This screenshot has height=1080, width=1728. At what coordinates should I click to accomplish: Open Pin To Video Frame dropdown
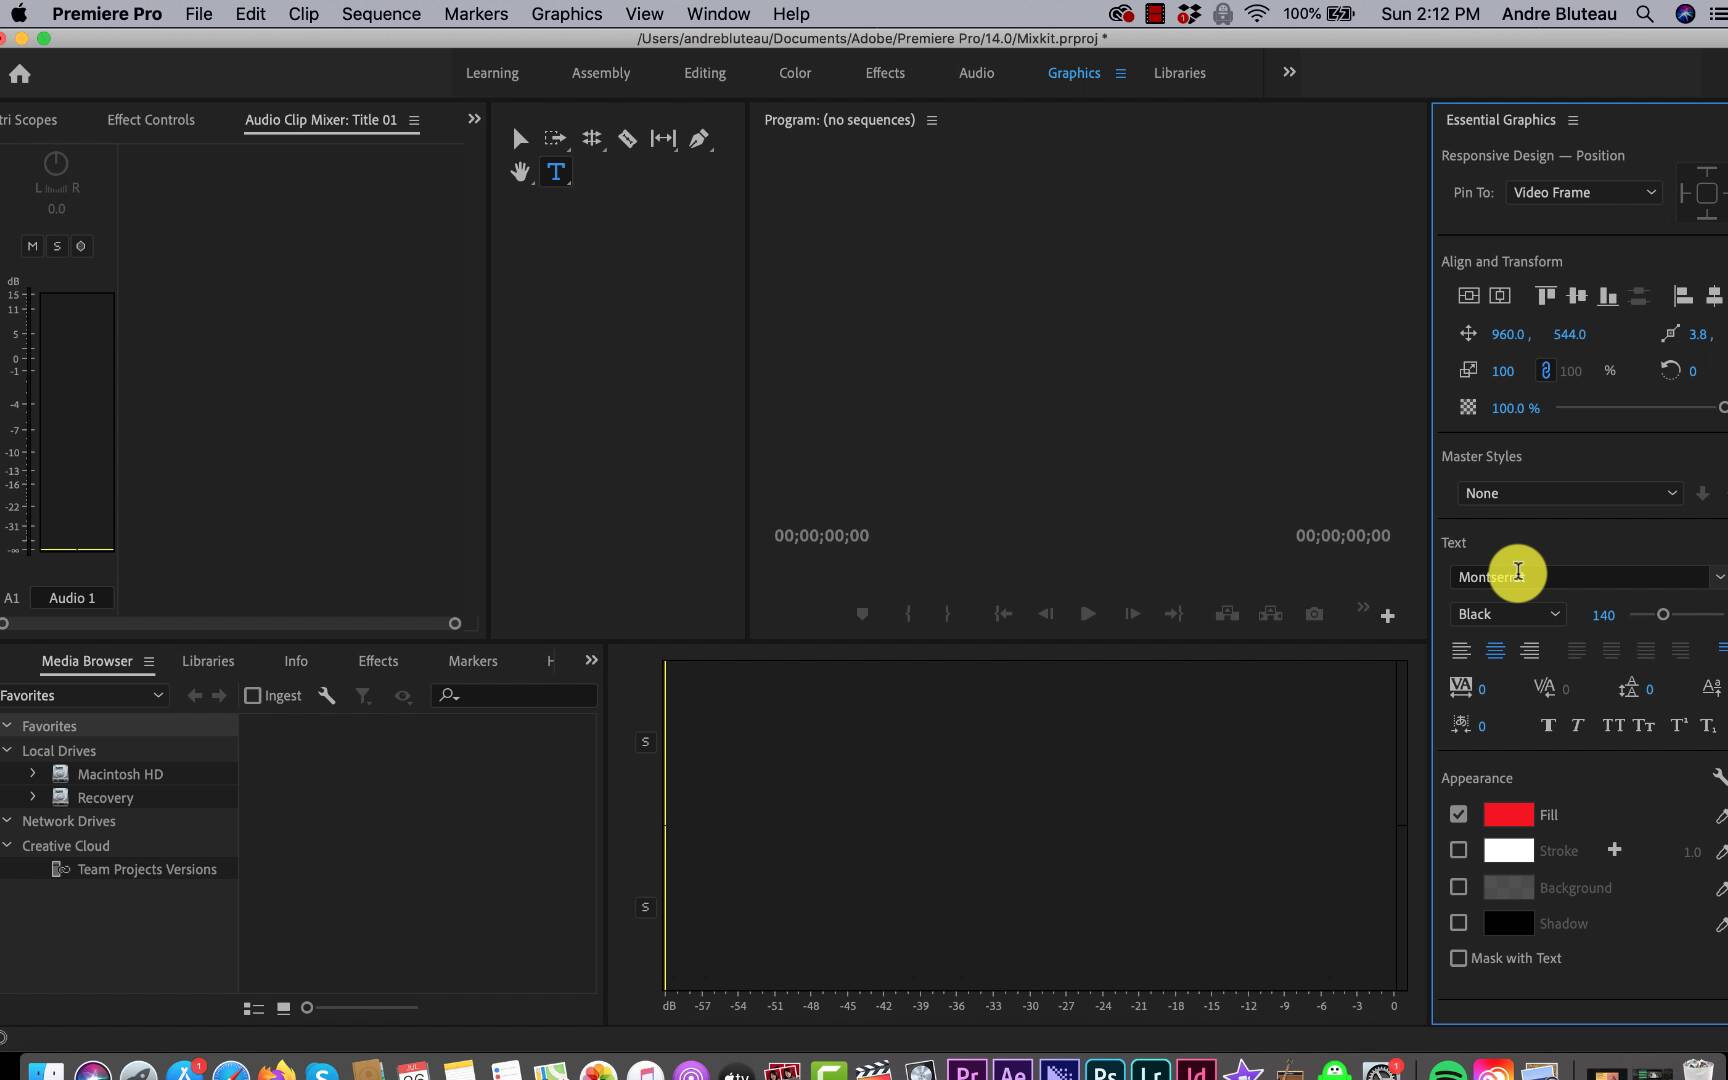[1584, 192]
